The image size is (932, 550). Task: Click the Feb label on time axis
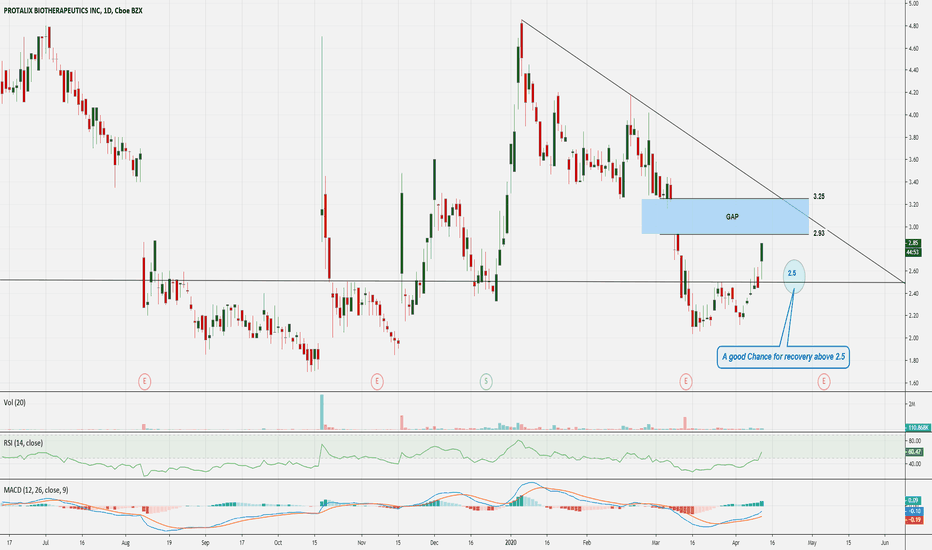coord(587,543)
